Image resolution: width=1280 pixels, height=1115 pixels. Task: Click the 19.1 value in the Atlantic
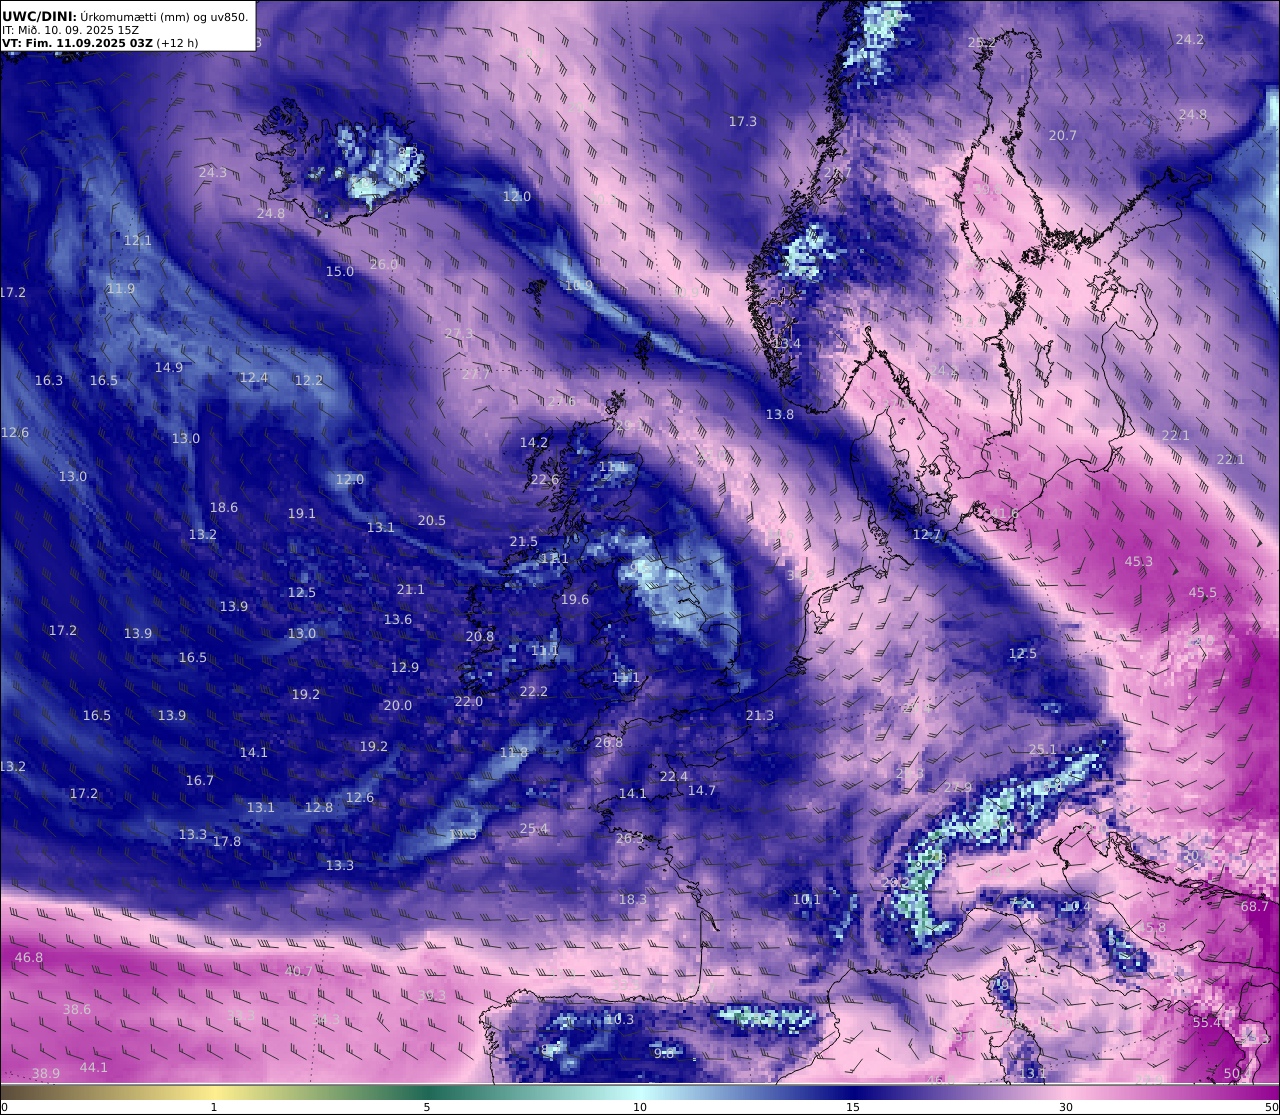(302, 514)
